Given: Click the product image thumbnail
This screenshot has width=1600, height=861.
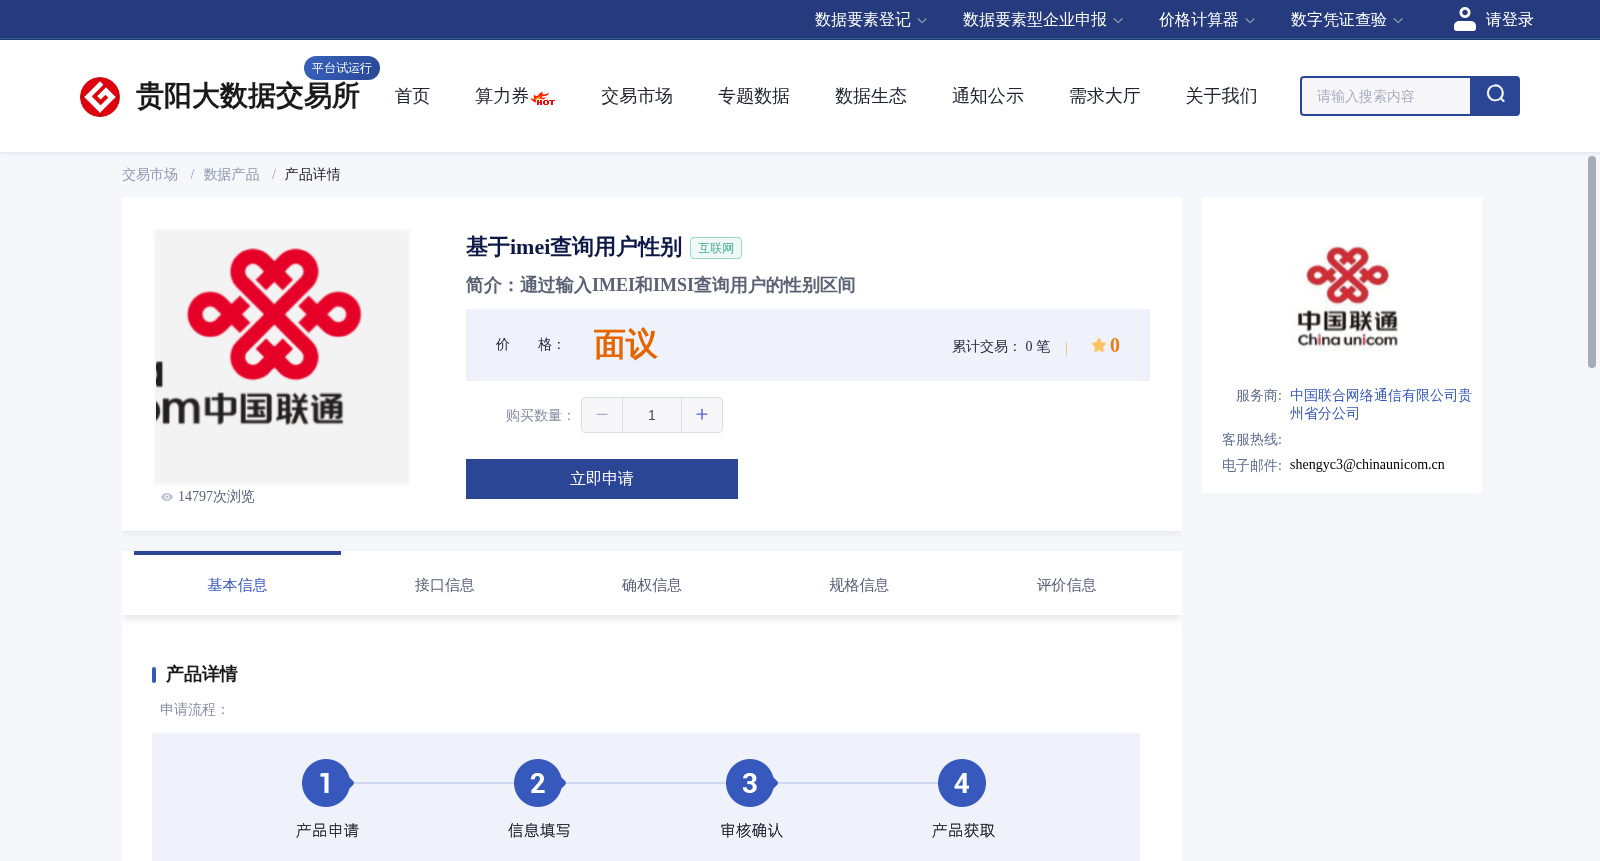Looking at the screenshot, I should click(282, 357).
